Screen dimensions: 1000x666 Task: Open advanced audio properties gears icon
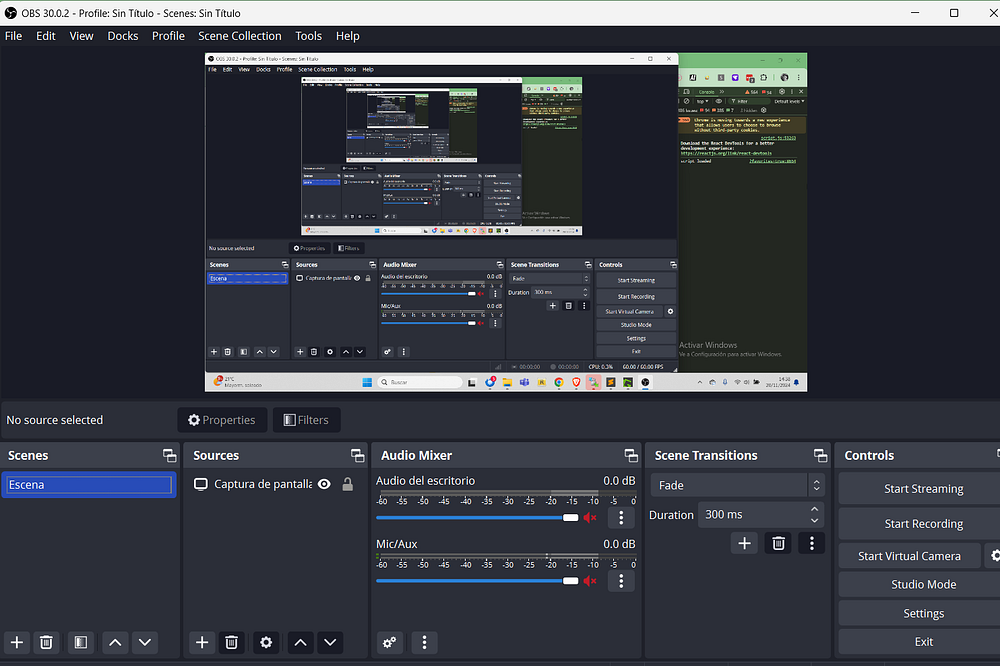[389, 642]
